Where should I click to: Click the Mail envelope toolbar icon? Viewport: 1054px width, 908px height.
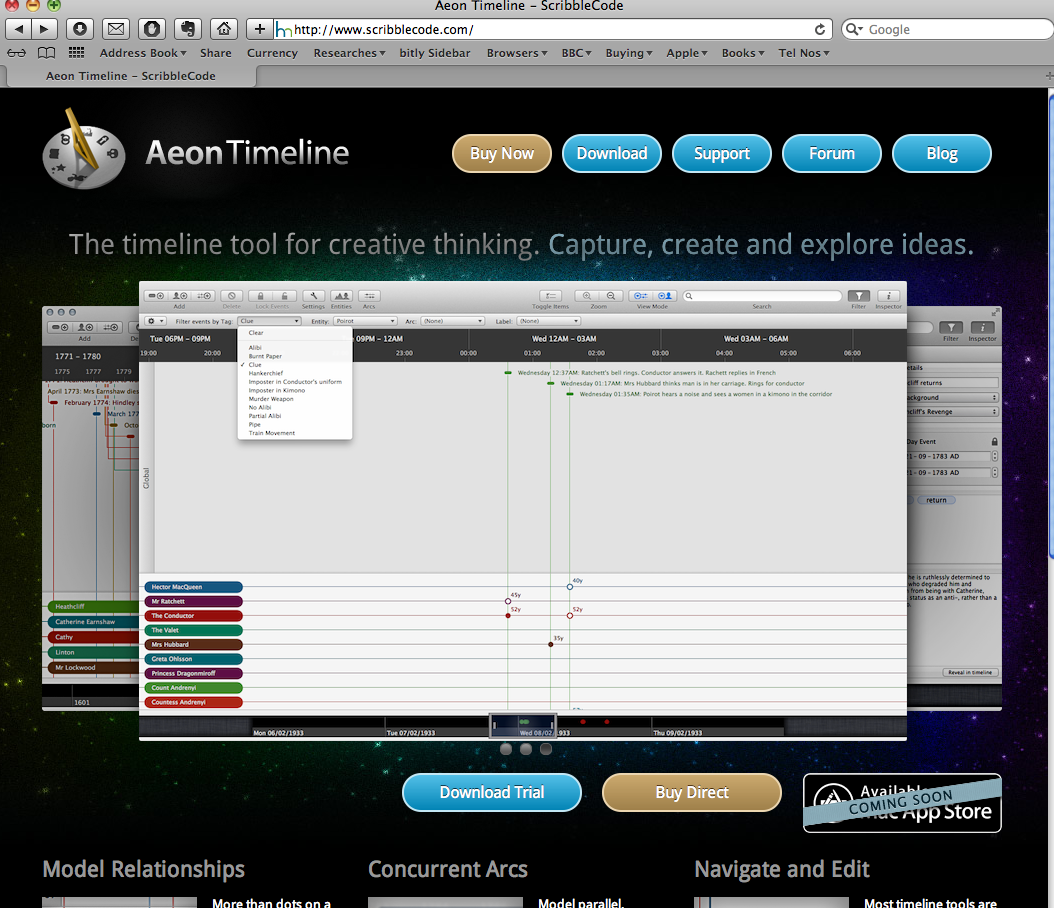click(116, 29)
